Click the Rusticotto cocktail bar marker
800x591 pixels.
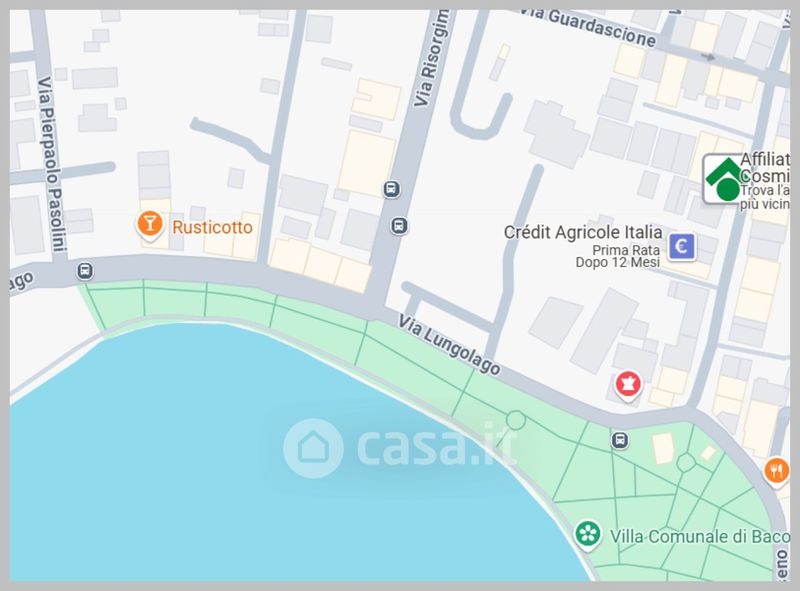coord(149,225)
